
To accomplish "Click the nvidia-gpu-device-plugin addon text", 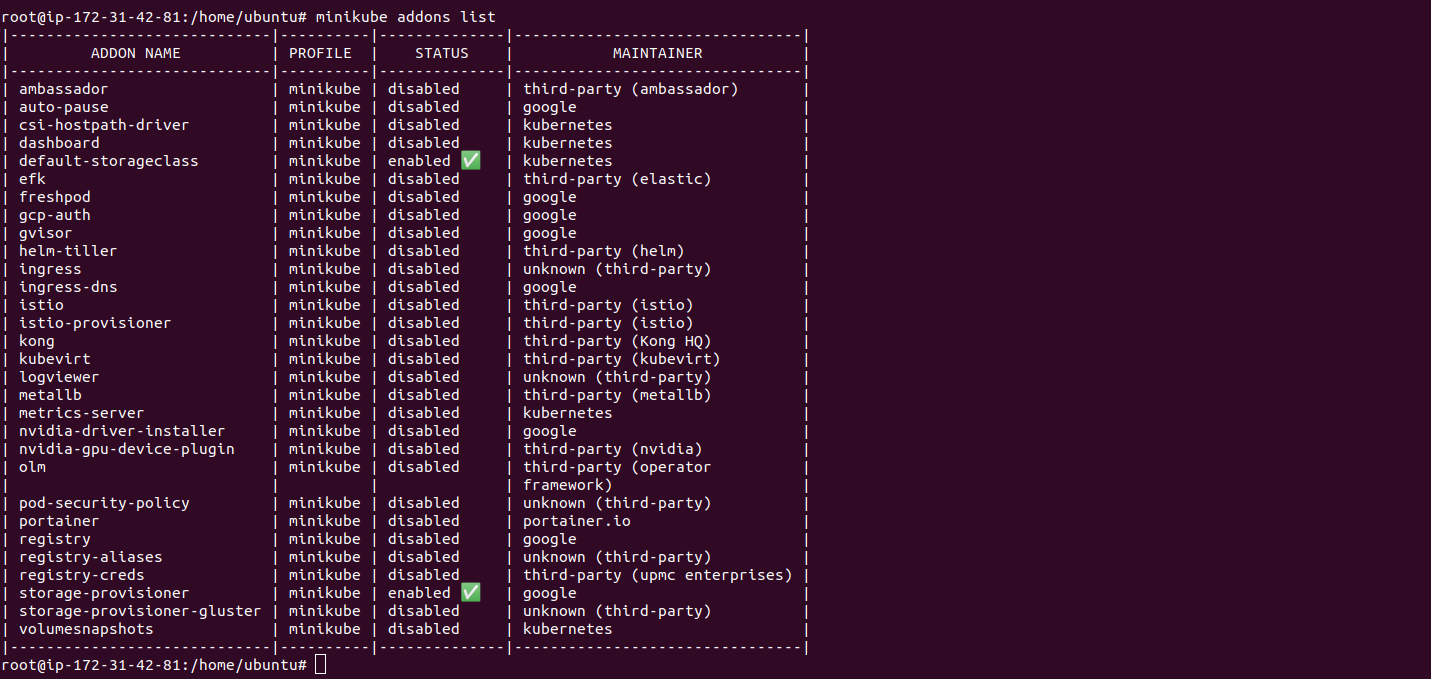I will coord(126,449).
